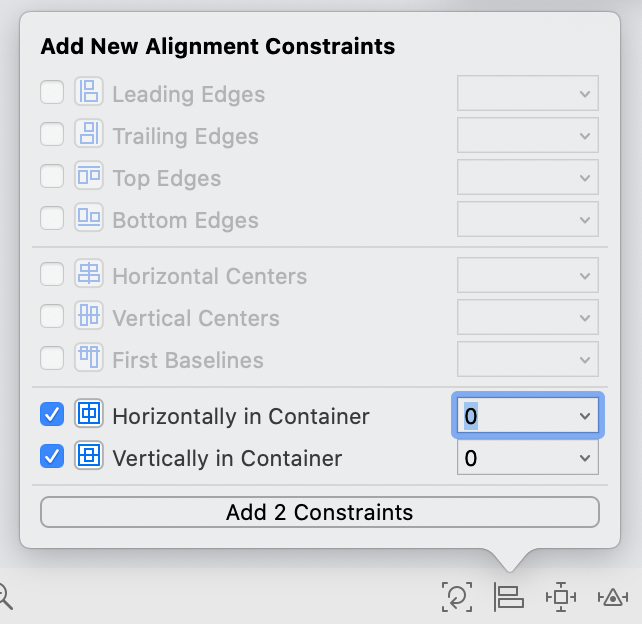Image resolution: width=642 pixels, height=624 pixels.
Task: Uncheck the Horizontally in Container checkbox
Action: pos(52,415)
